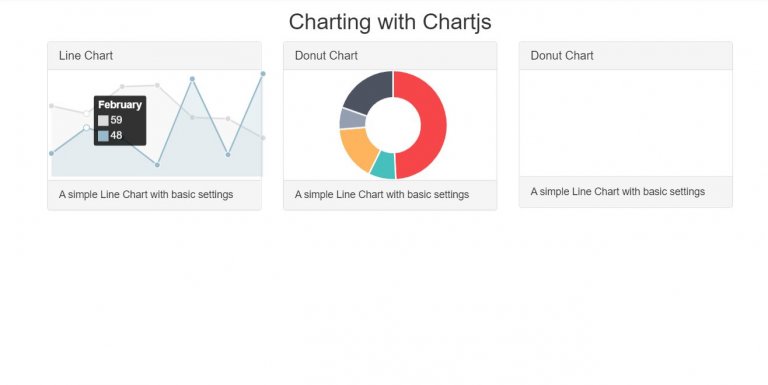Click the blue swatch beside 48
Viewport: 768px width, 385px height.
click(103, 136)
